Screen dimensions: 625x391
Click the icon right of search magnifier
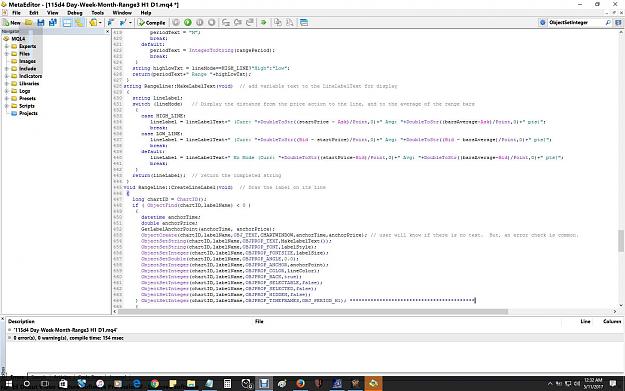pyautogui.click(x=618, y=23)
